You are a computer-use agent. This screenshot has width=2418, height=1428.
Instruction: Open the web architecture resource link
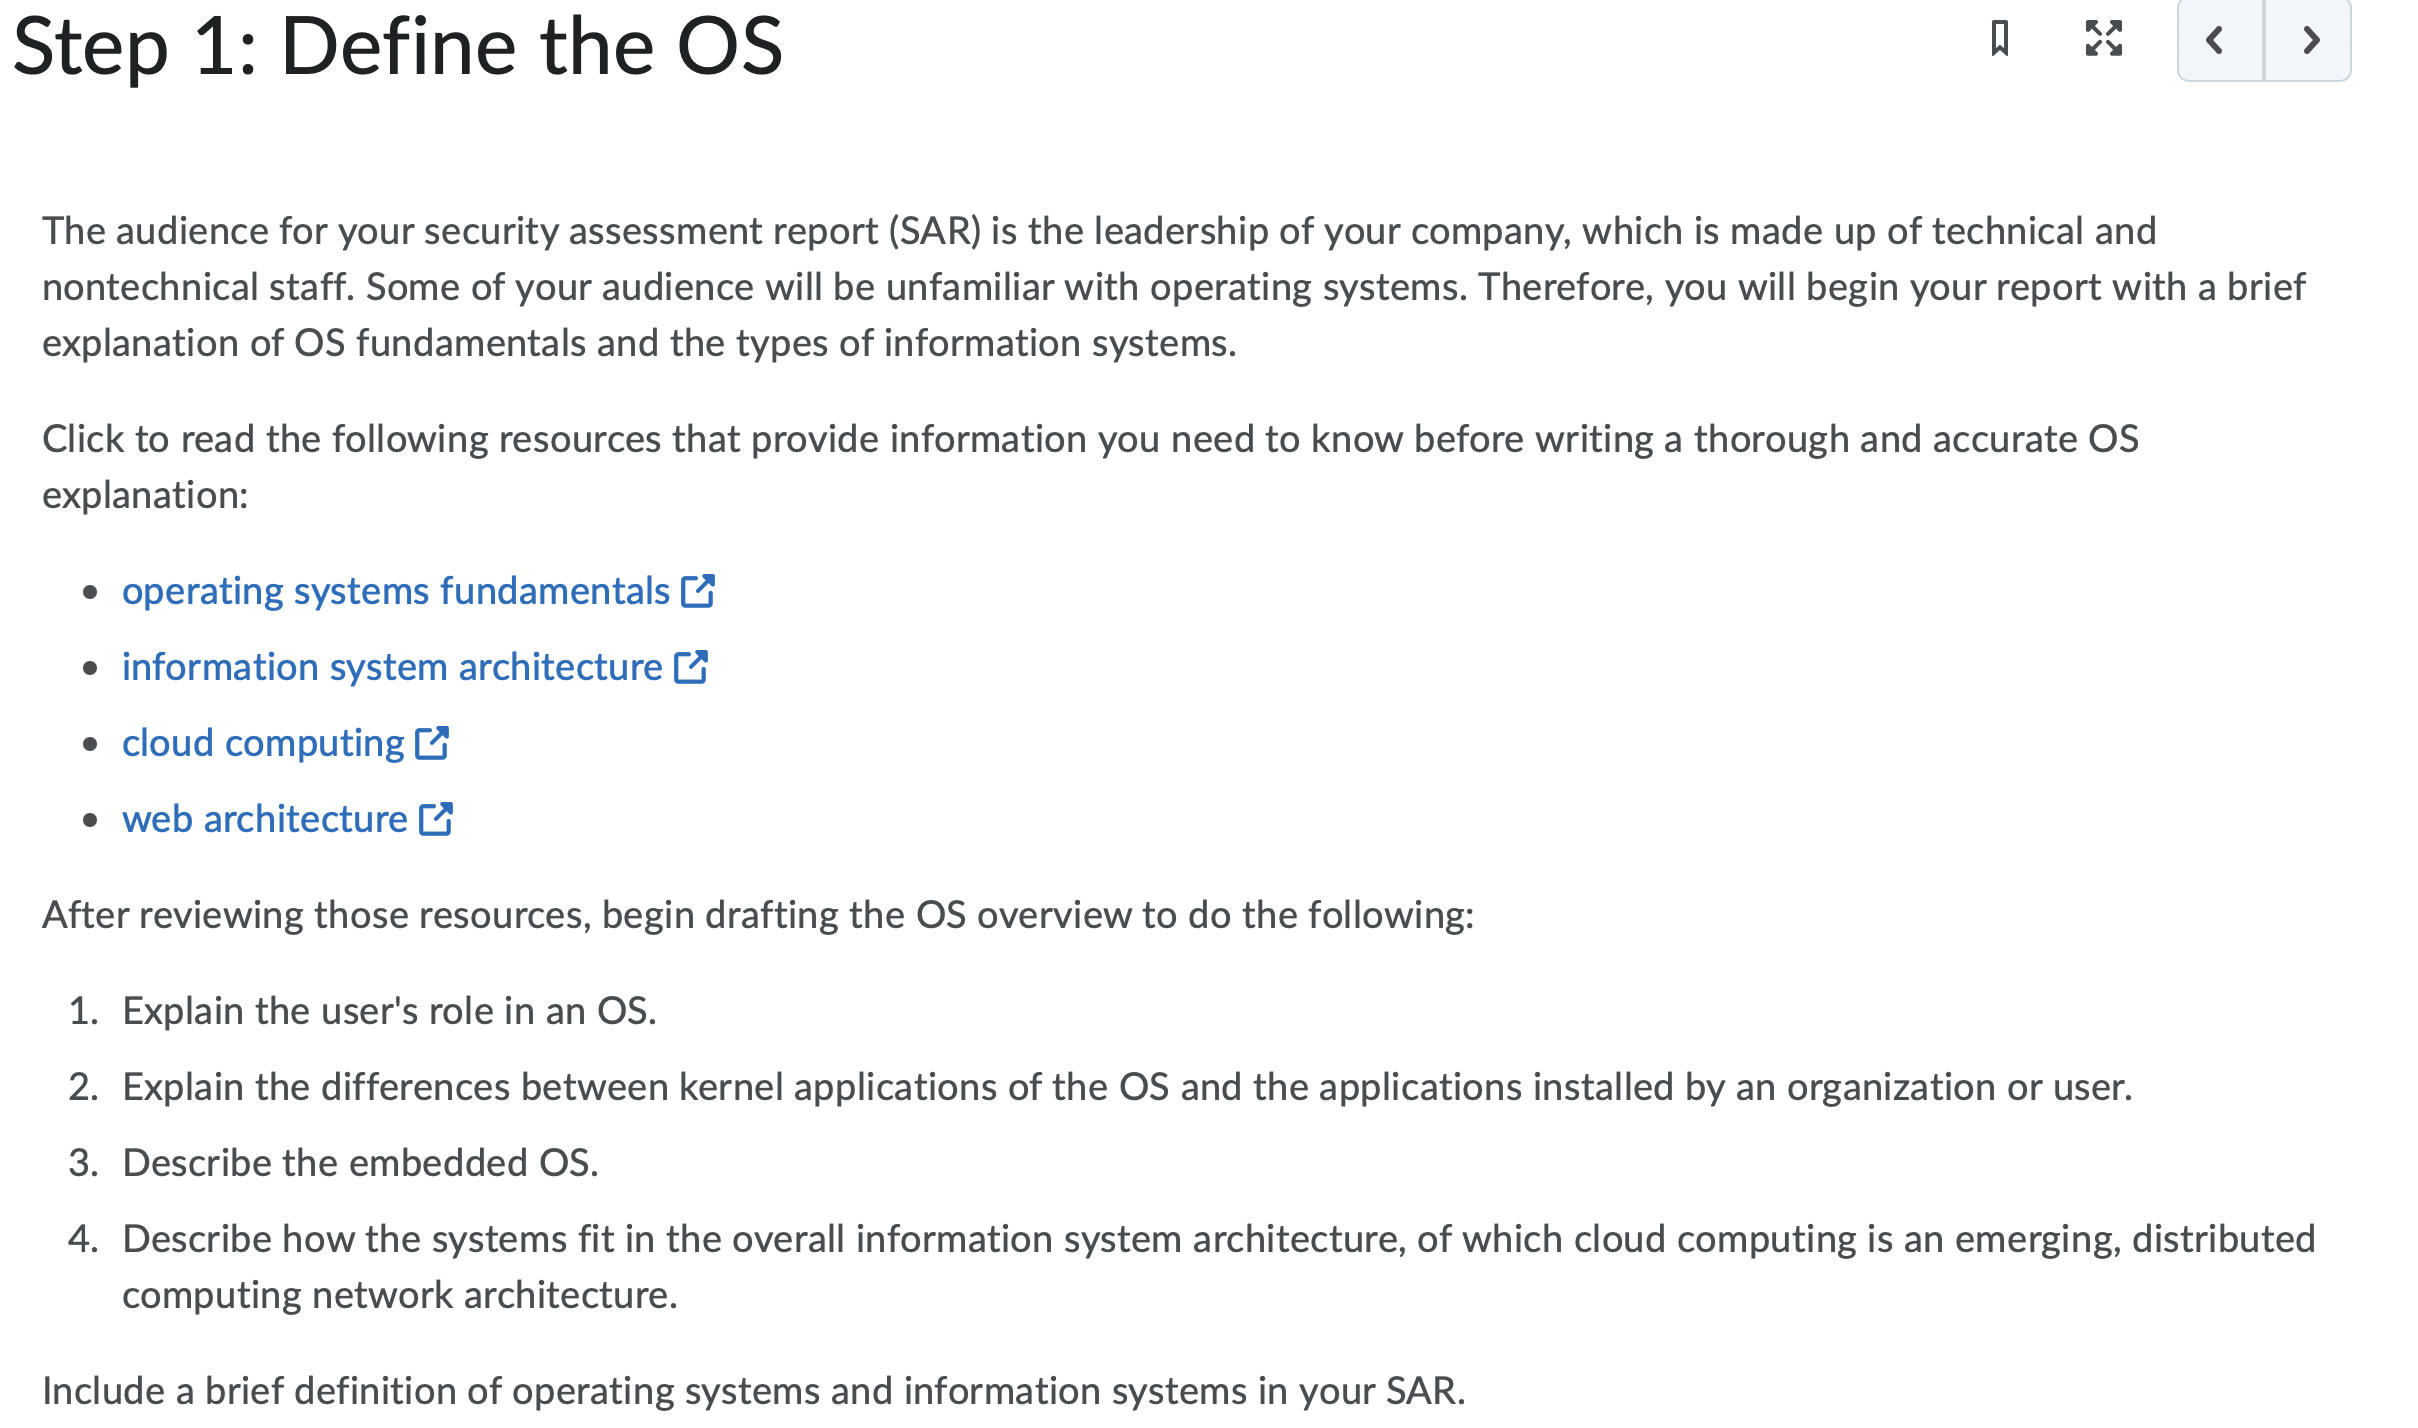pyautogui.click(x=265, y=819)
